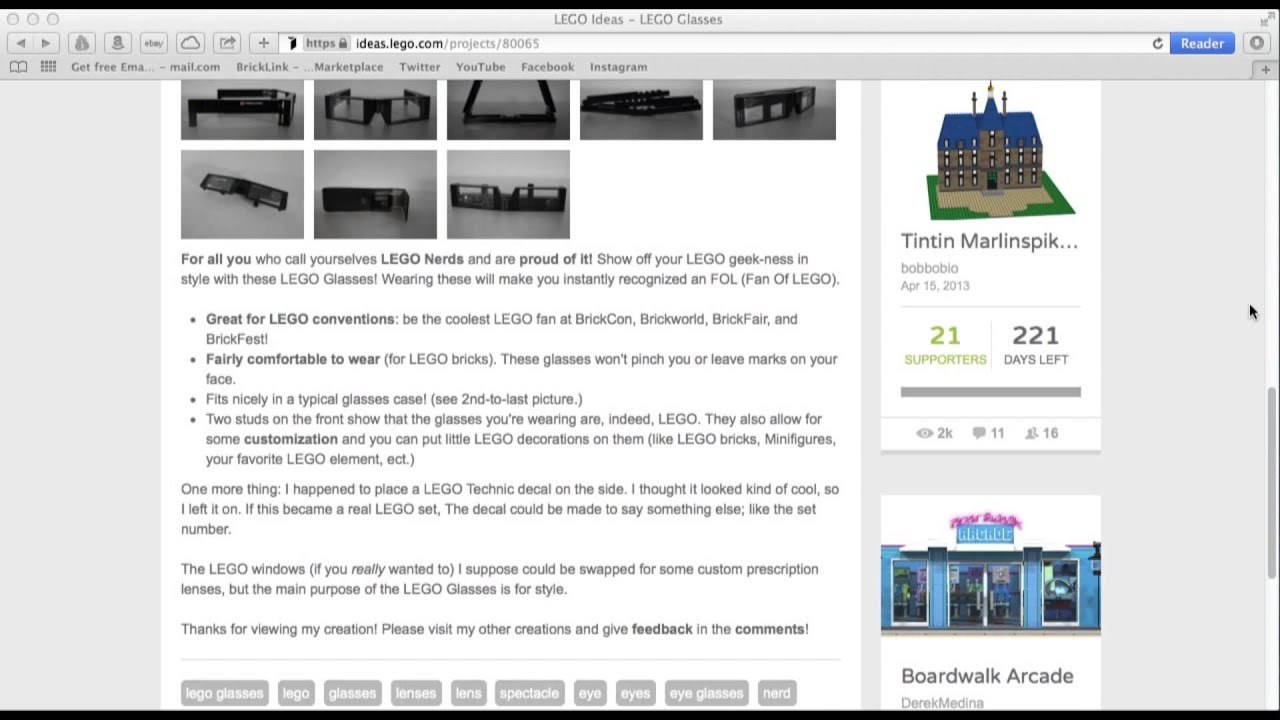Open the toolbar shortcut left of Amazon
This screenshot has width=1280, height=720.
82,43
